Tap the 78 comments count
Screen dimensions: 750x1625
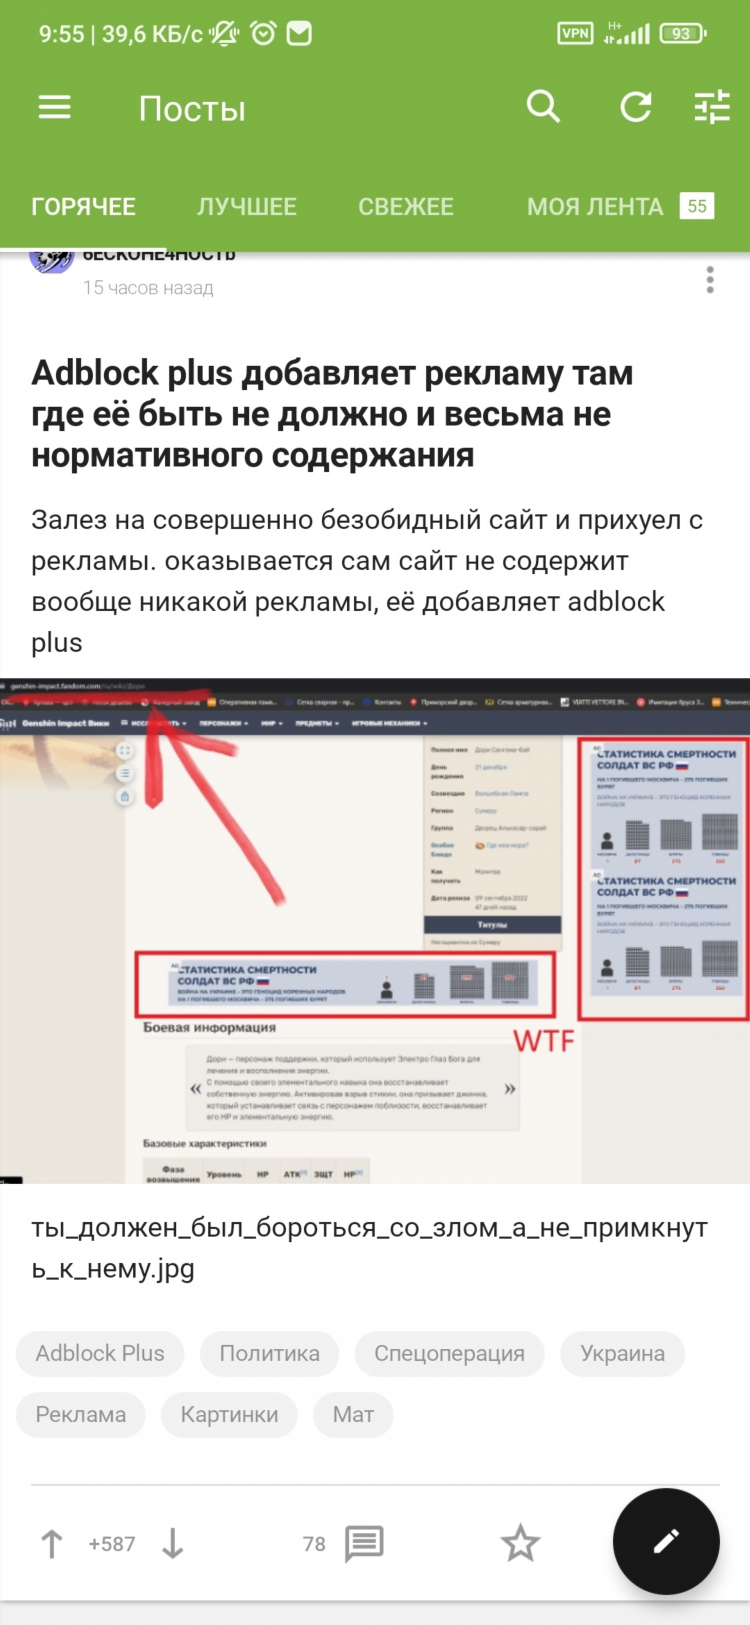click(314, 1544)
